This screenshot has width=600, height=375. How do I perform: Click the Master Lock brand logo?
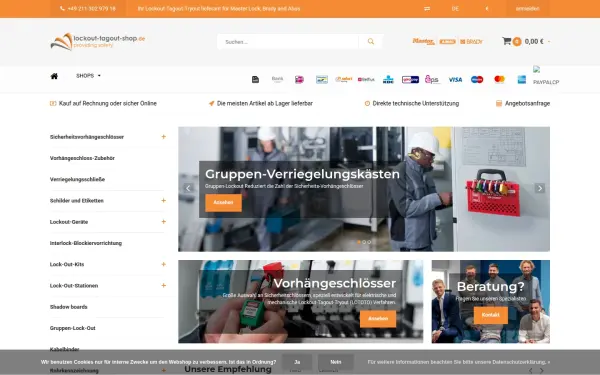point(423,41)
